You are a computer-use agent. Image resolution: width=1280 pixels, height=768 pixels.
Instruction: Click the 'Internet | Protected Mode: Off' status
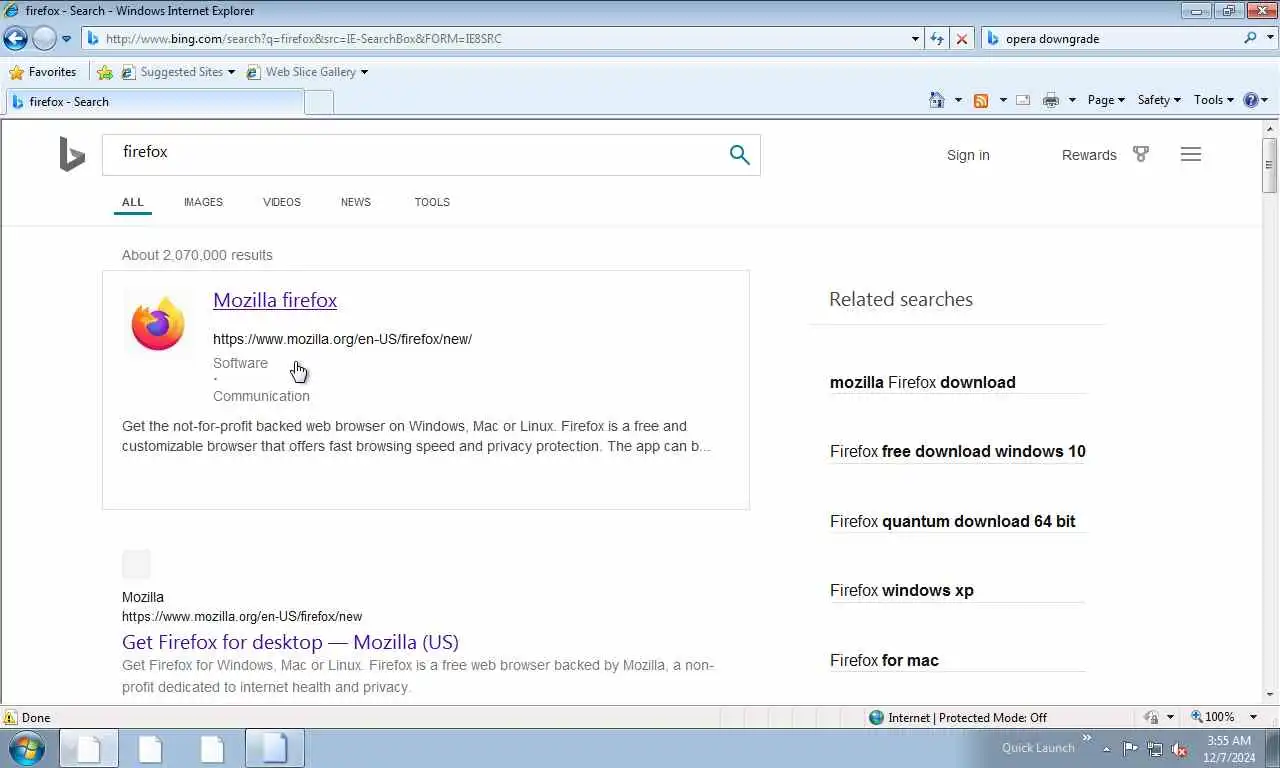coord(958,717)
